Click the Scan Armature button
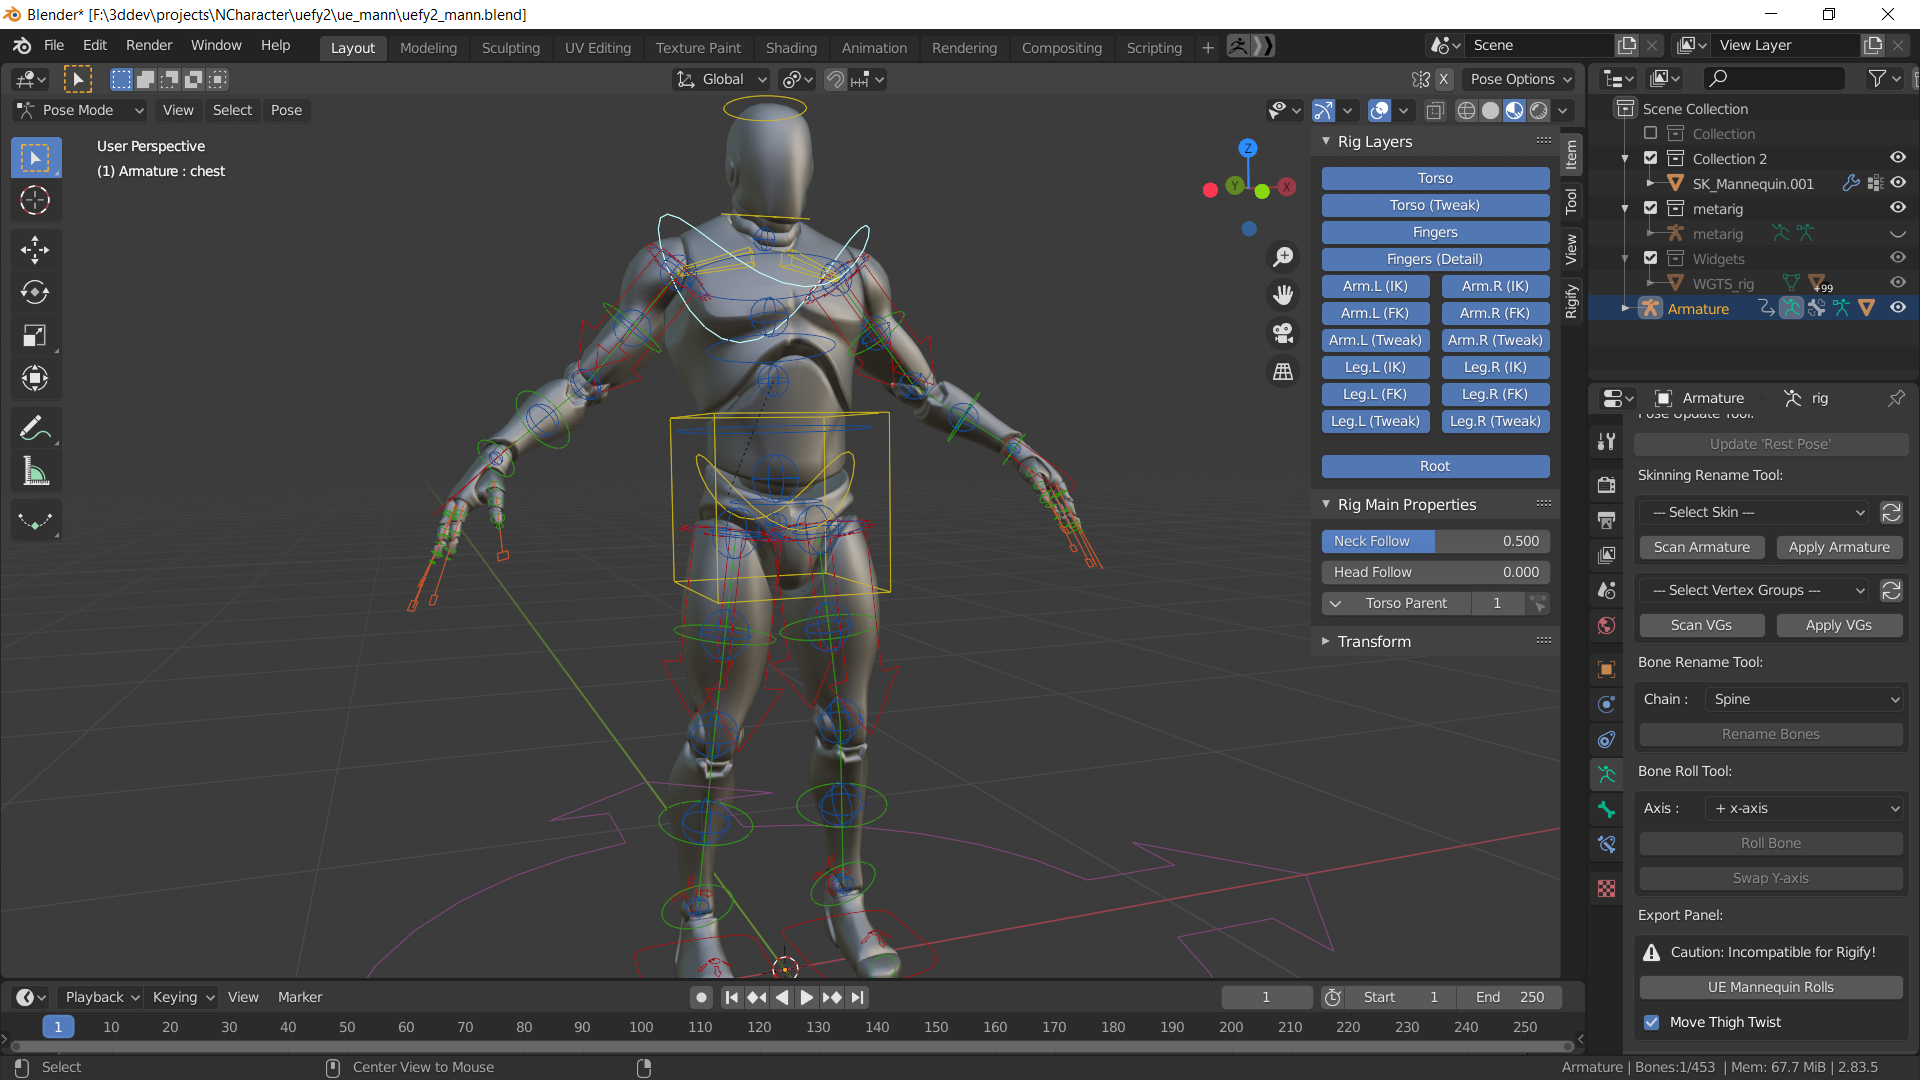This screenshot has width=1920, height=1080. tap(1701, 547)
